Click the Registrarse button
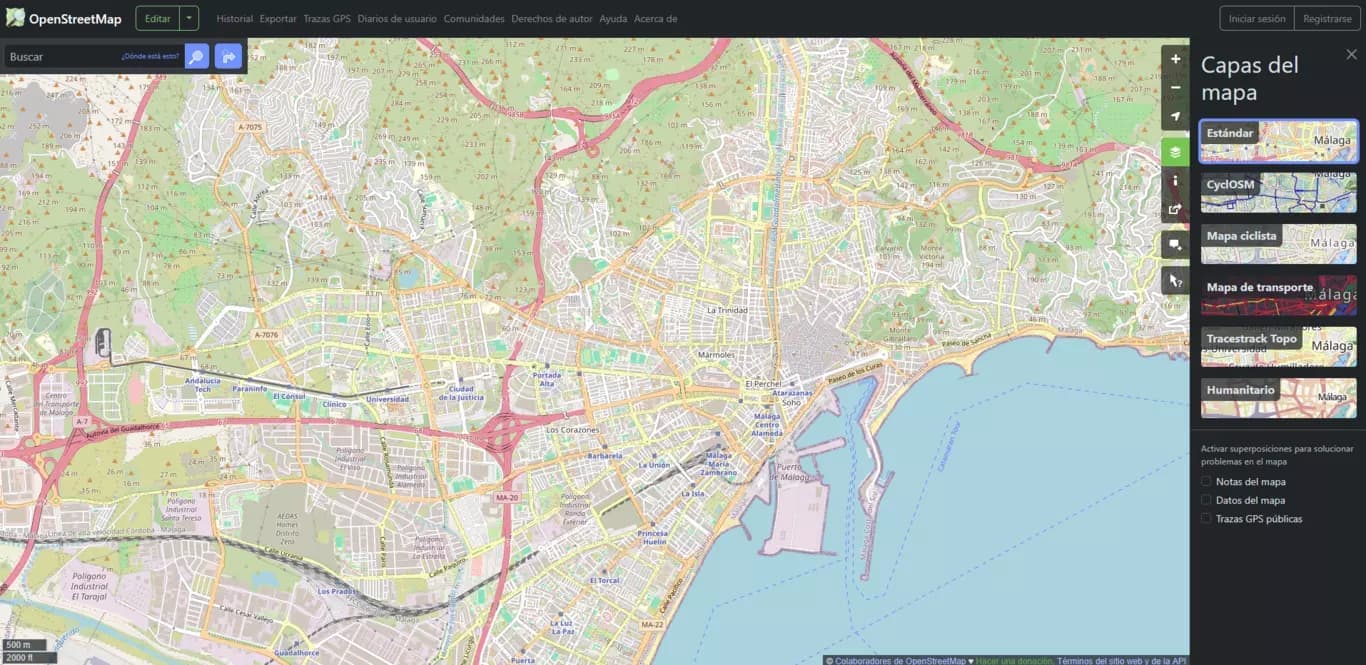 click(x=1327, y=18)
